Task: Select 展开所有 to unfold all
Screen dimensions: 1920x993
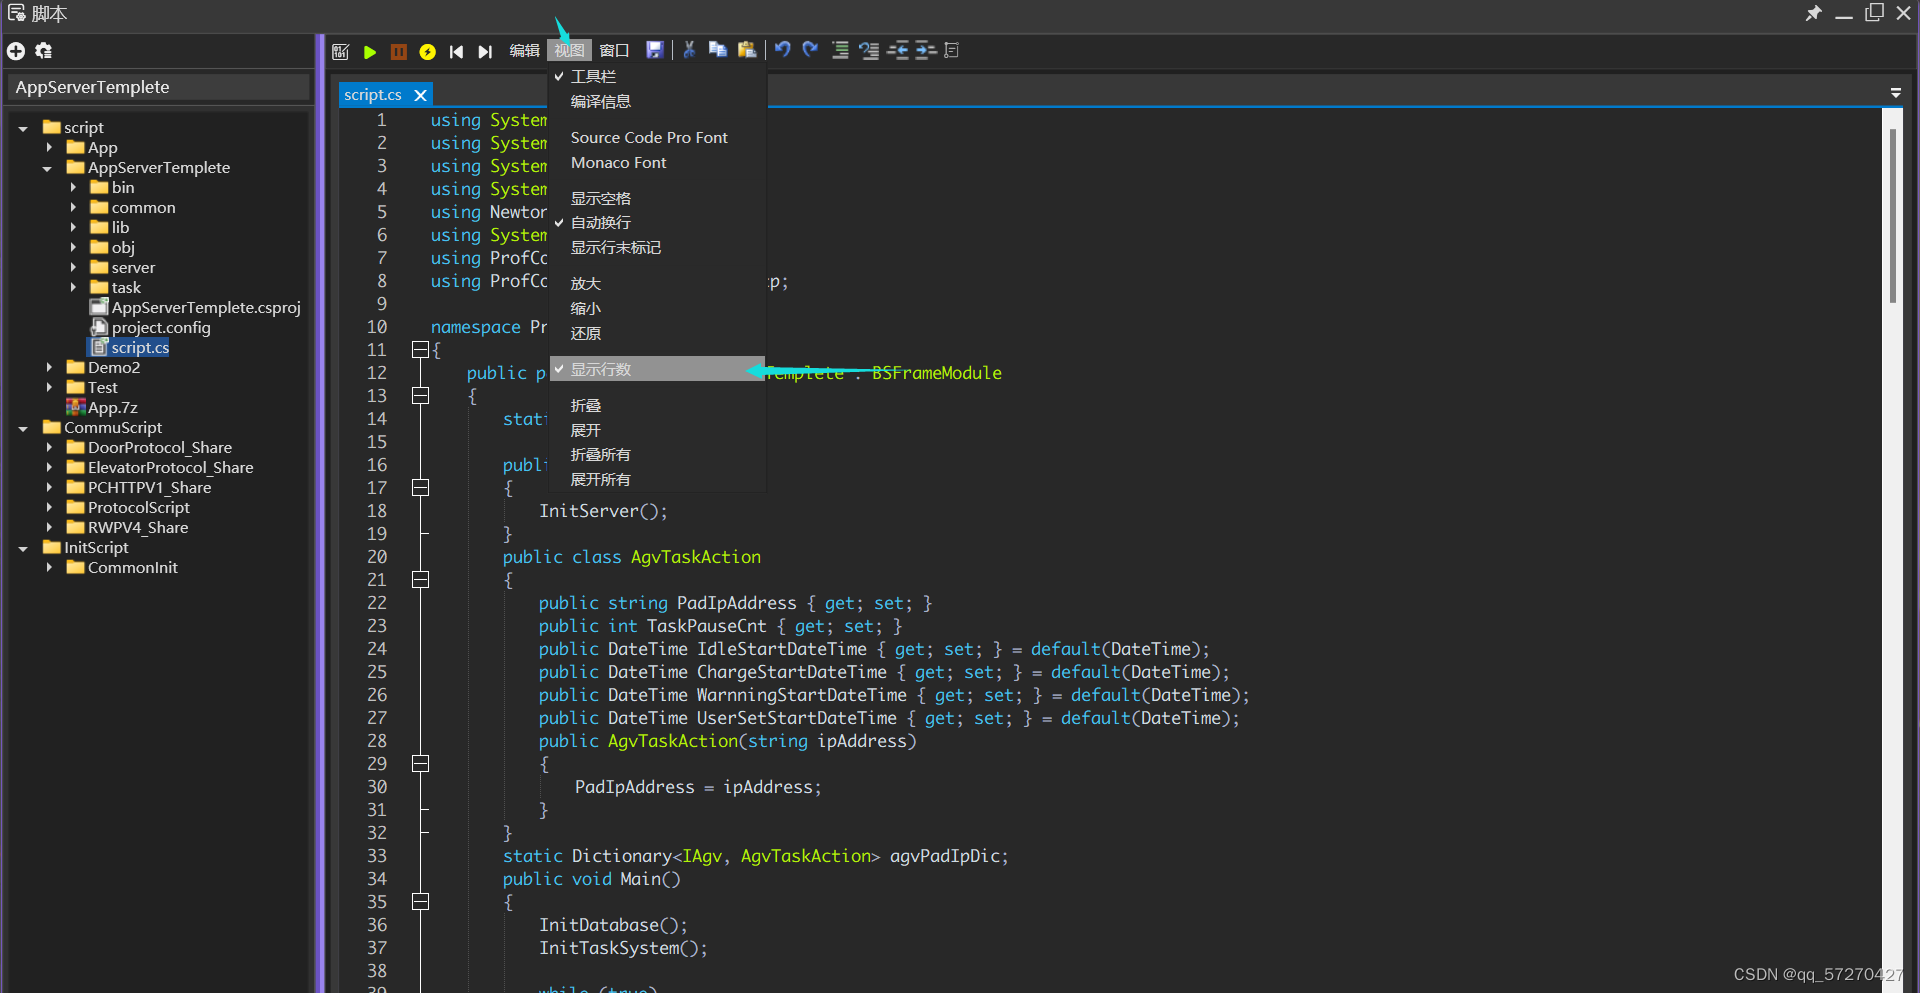Action: 658,480
